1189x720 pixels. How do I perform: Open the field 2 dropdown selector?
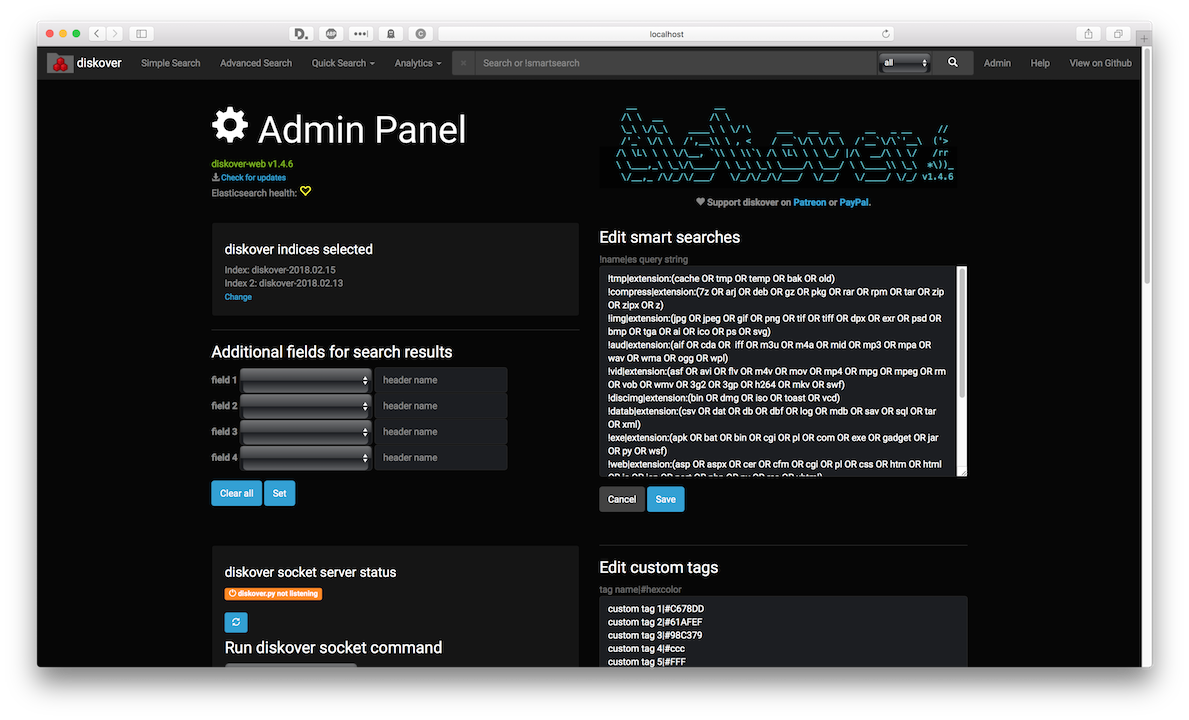click(306, 406)
